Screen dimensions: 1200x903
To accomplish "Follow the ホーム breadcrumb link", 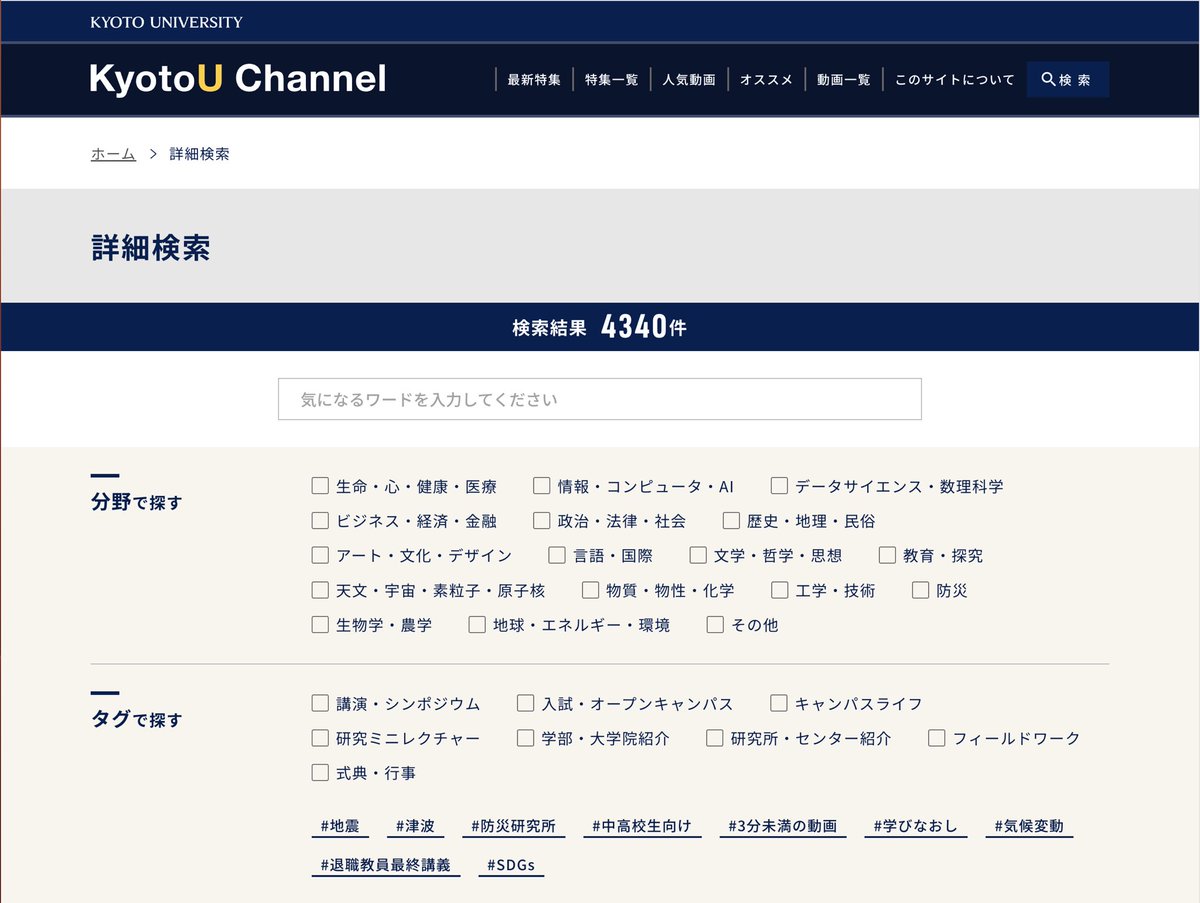I will click(113, 154).
